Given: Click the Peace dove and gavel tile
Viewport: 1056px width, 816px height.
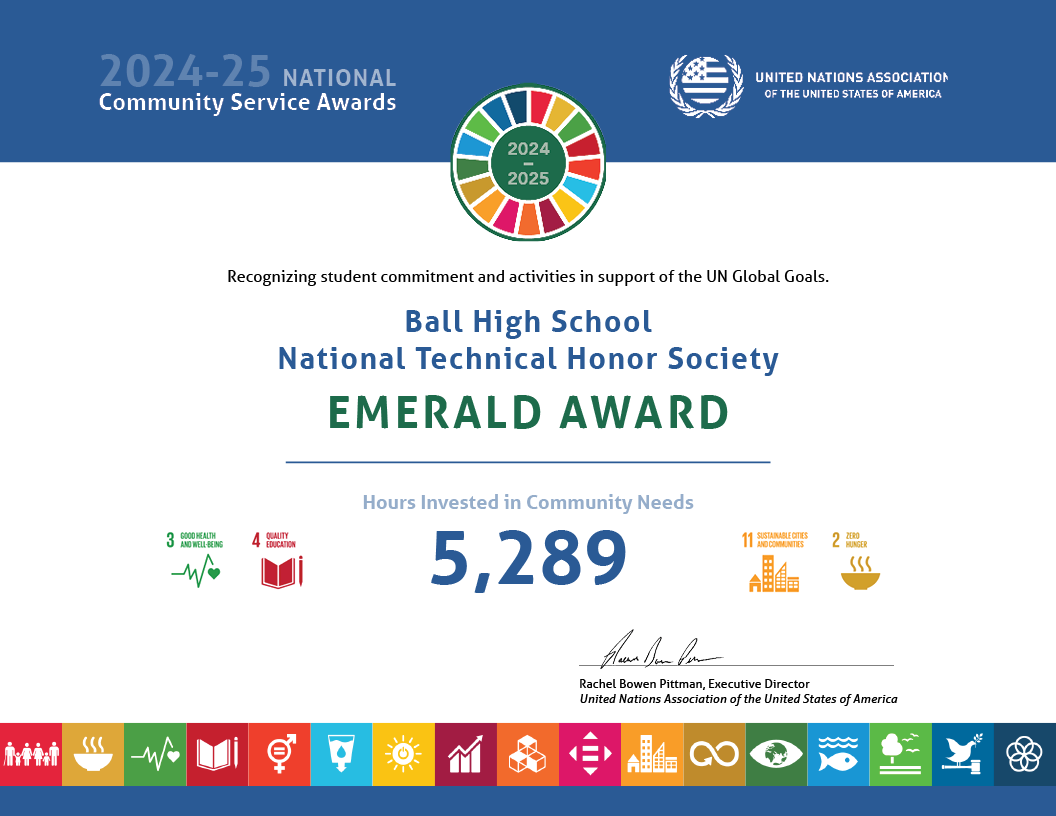Looking at the screenshot, I should click(963, 754).
